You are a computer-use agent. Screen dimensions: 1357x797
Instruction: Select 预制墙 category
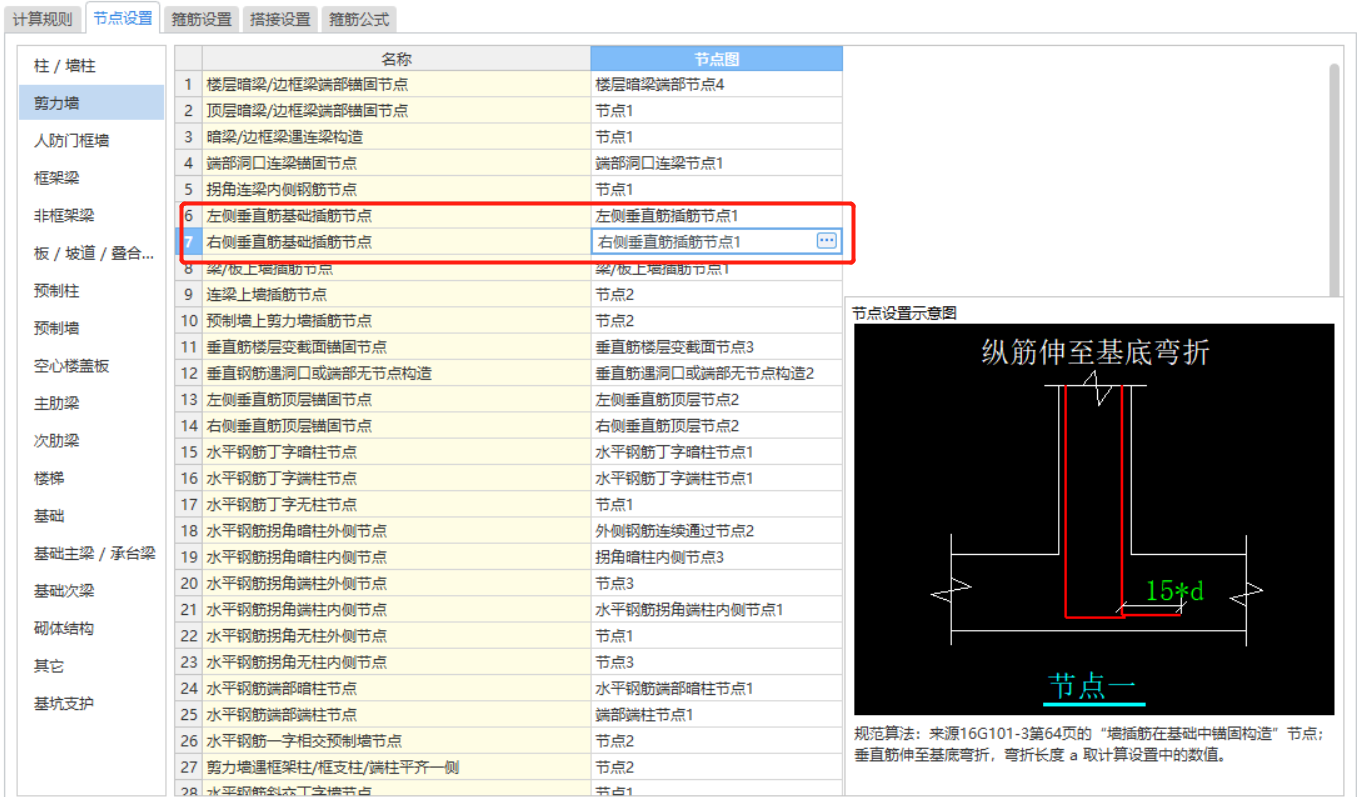[x=92, y=328]
